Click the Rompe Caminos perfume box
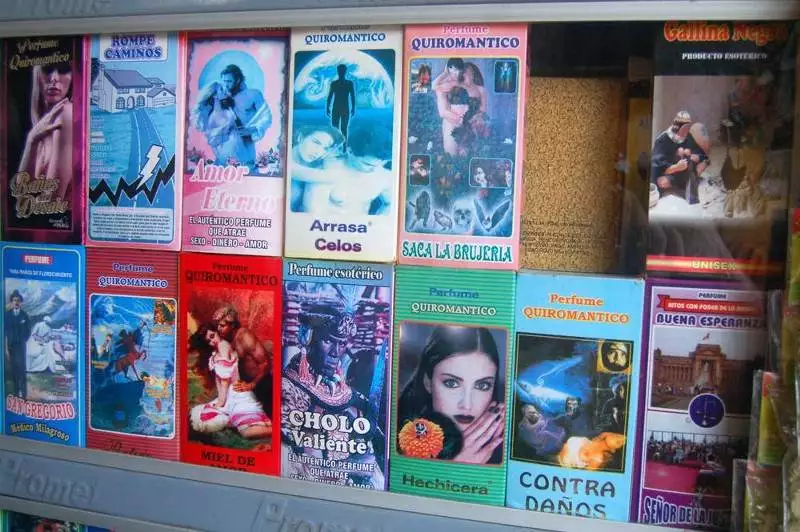This screenshot has width=800, height=532. pos(133,140)
